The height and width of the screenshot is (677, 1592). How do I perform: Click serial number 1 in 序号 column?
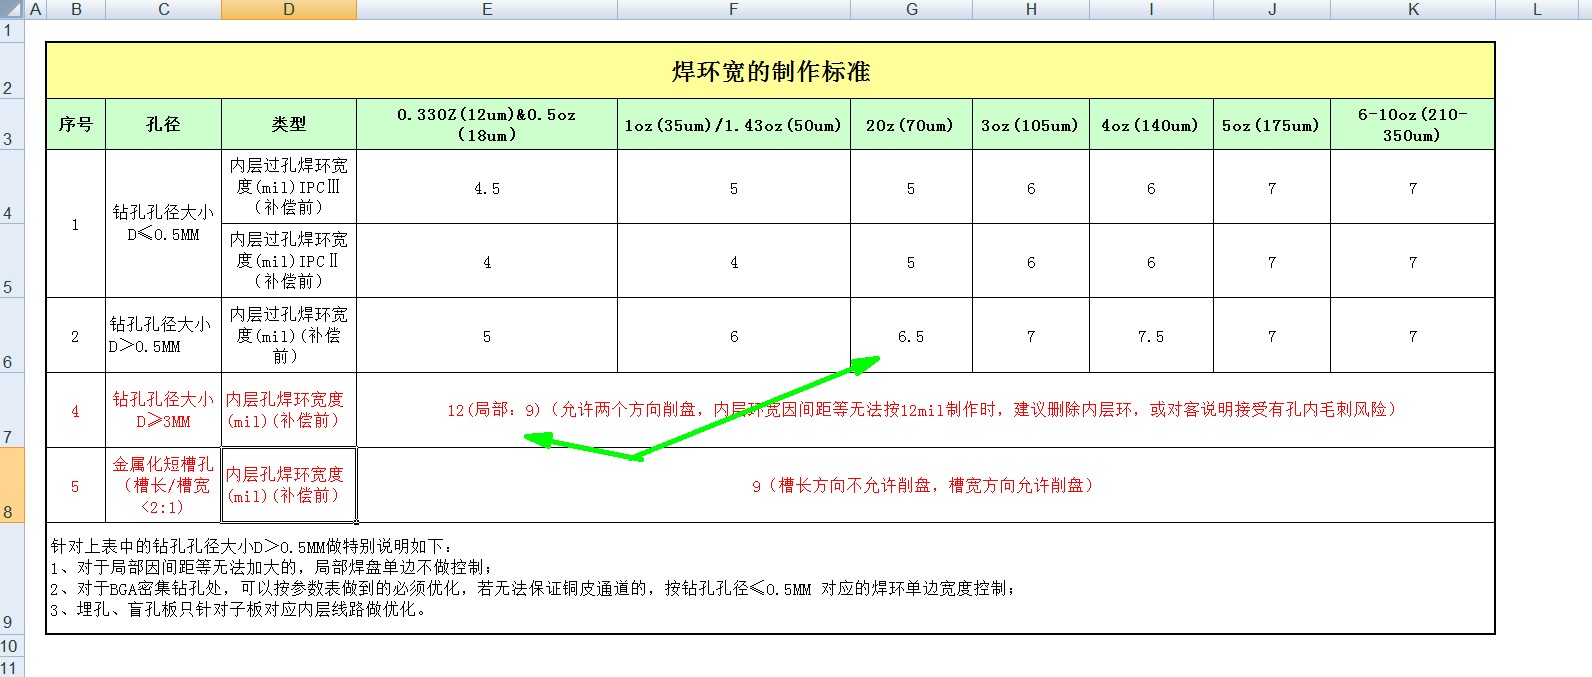pos(76,223)
